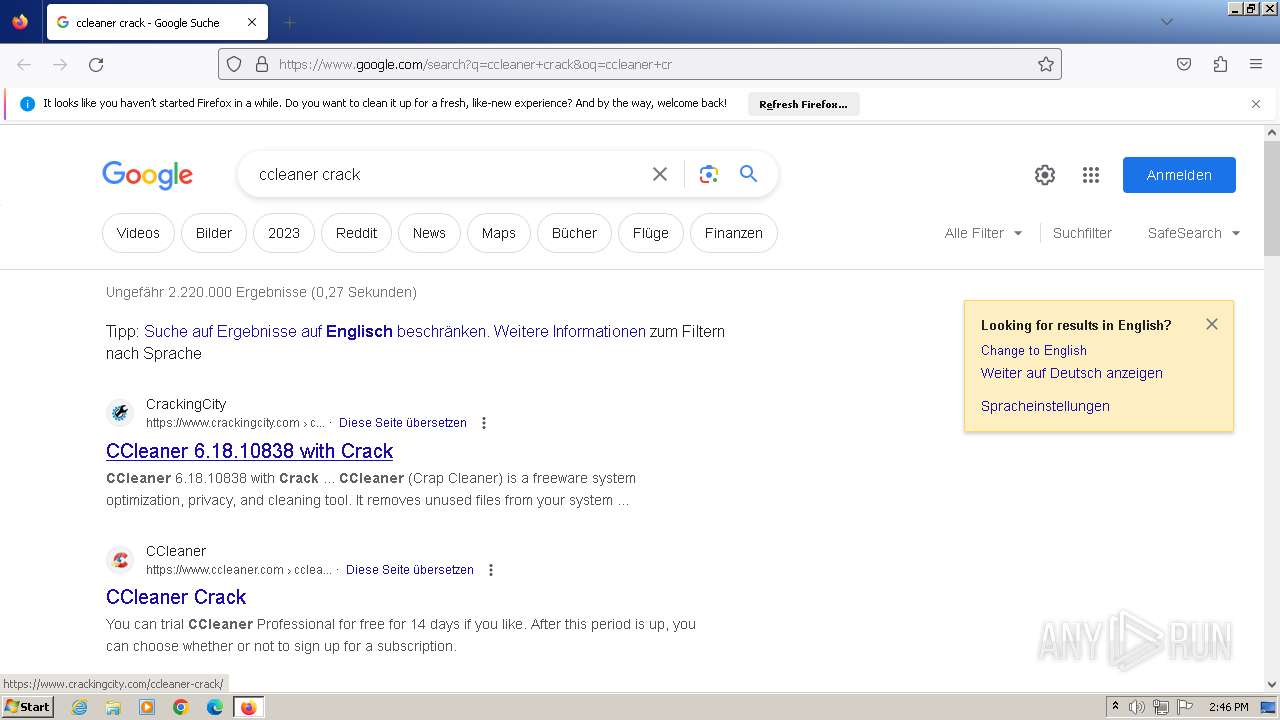This screenshot has height=720, width=1280.
Task: Click the Refresh Firefox button
Action: click(x=803, y=104)
